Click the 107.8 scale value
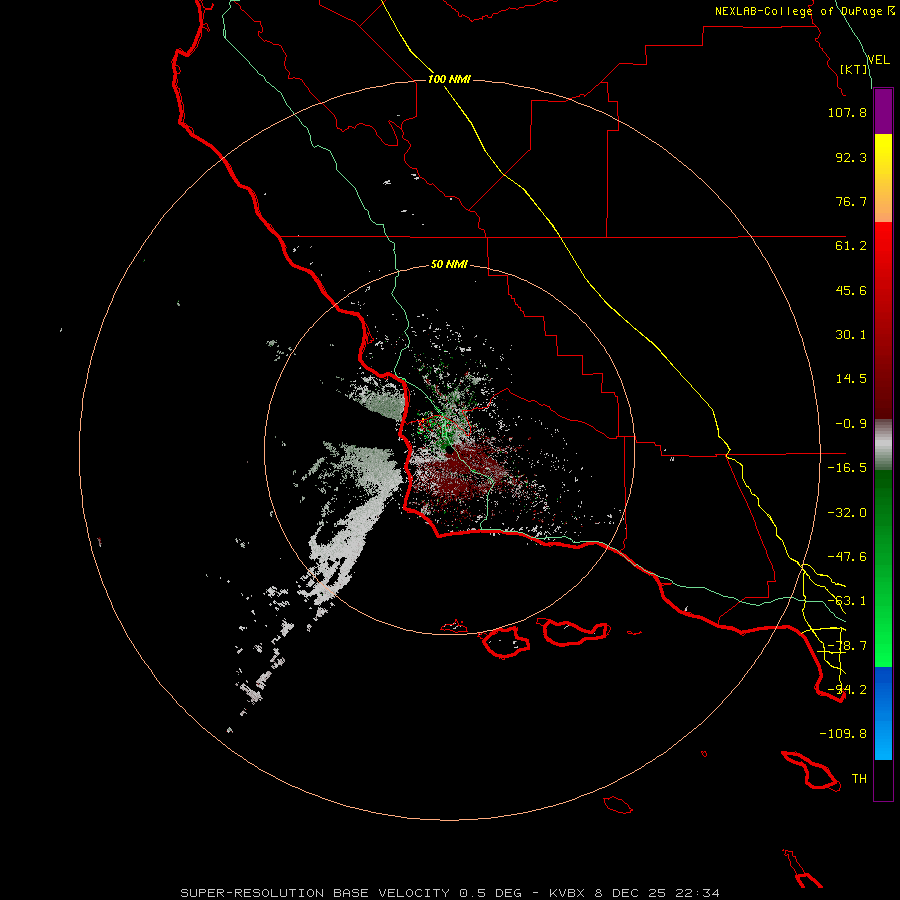The width and height of the screenshot is (900, 900). coord(847,113)
